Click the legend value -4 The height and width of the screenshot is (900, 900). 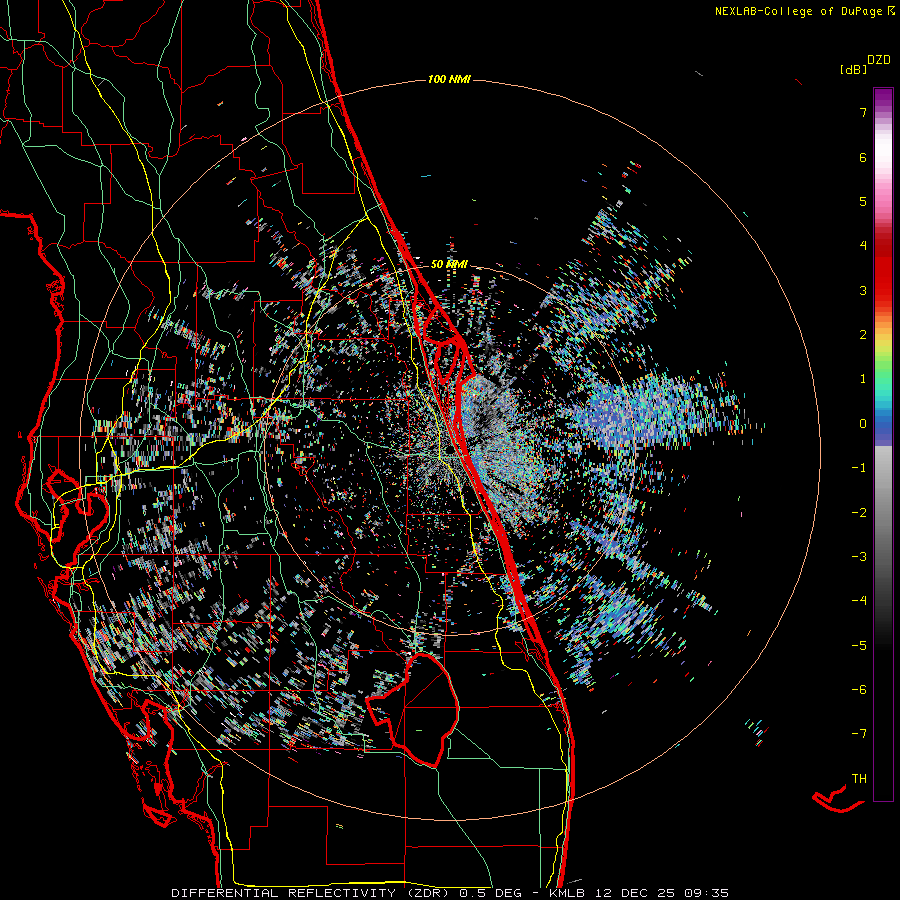point(859,601)
